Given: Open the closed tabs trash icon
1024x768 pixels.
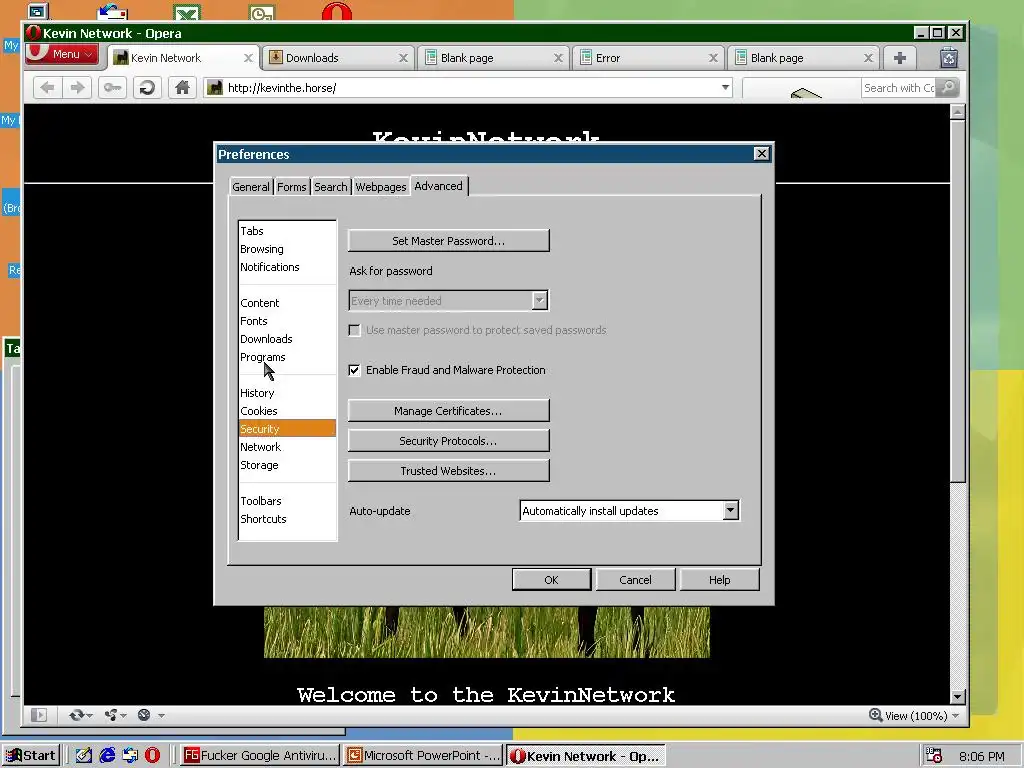Looking at the screenshot, I should click(x=949, y=58).
